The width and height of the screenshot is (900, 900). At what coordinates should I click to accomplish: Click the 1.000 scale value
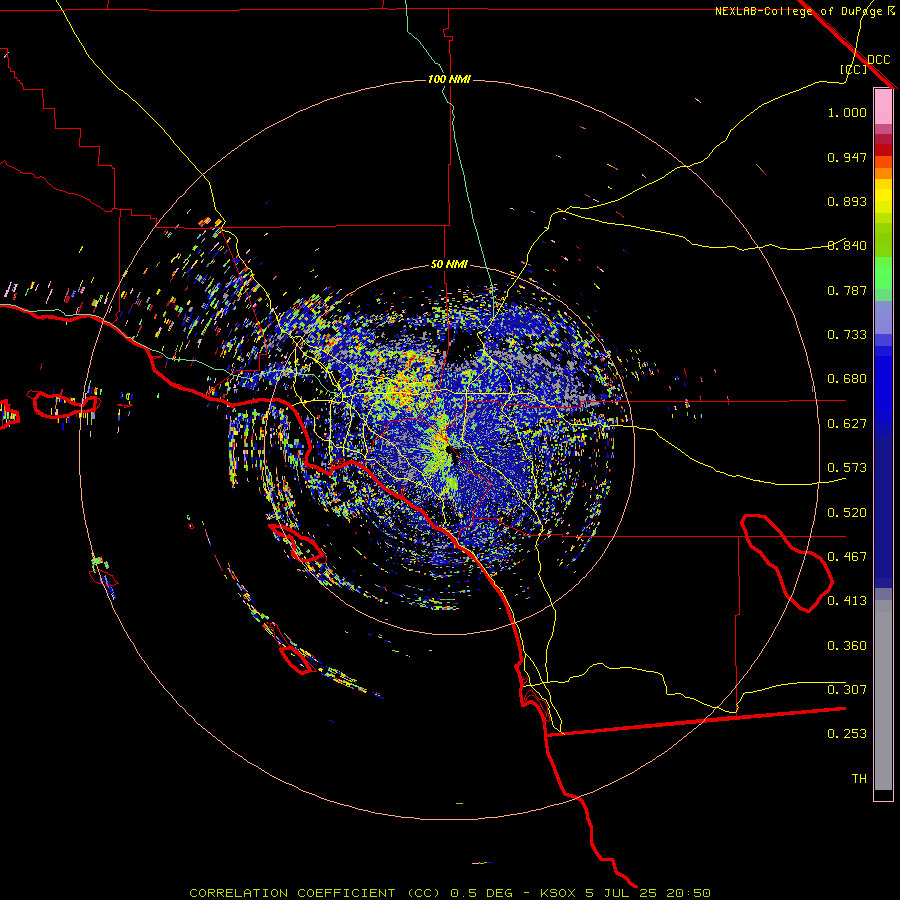[847, 113]
